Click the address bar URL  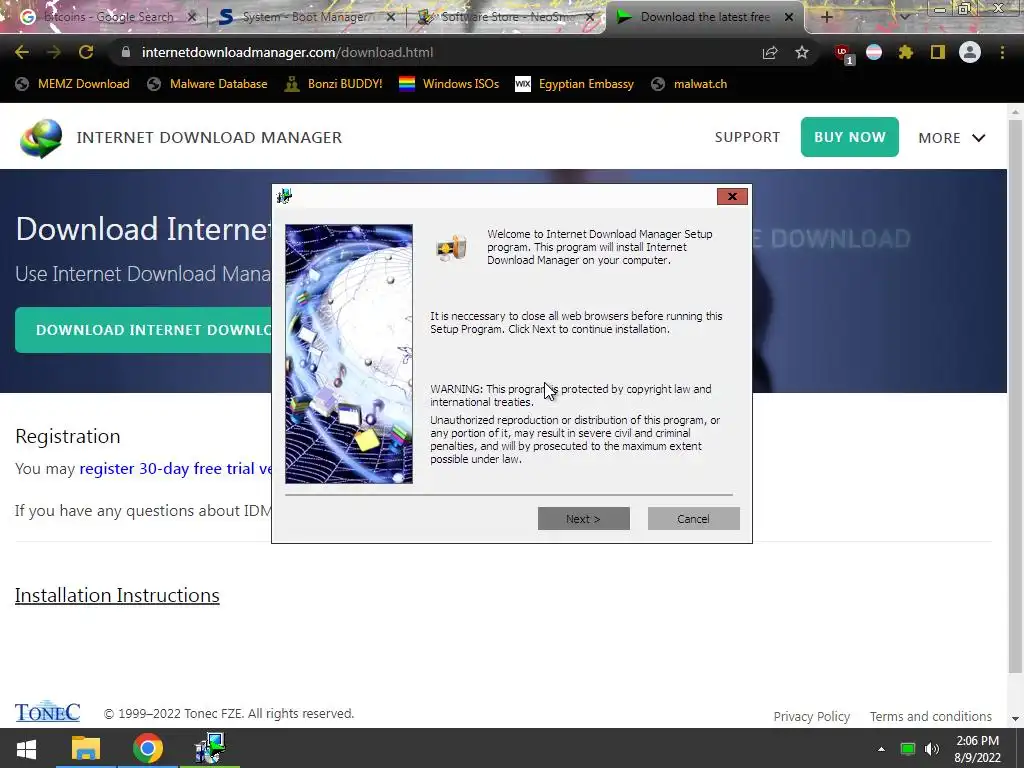point(287,52)
